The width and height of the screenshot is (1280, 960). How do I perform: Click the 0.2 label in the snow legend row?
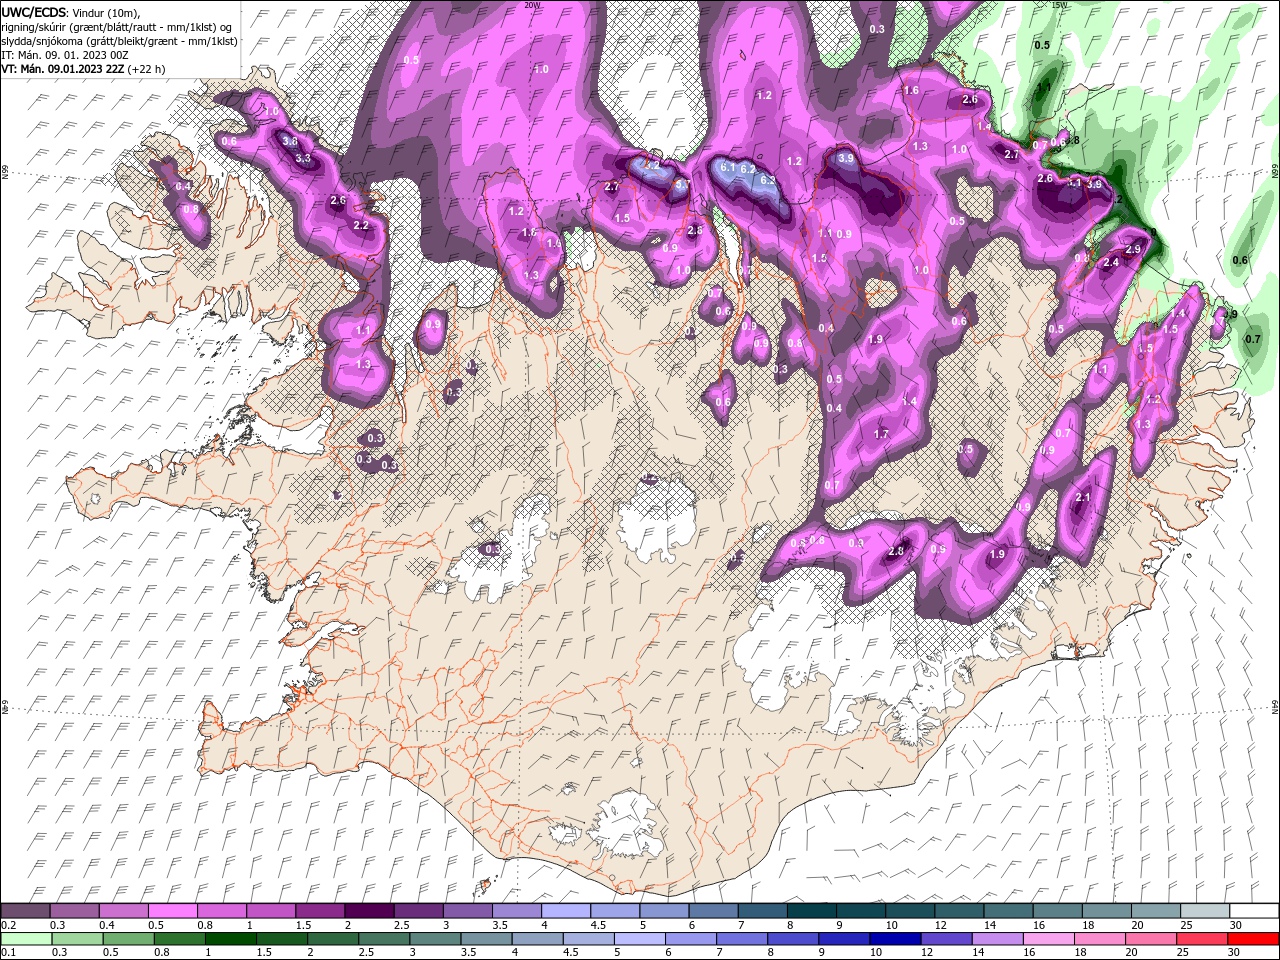[8, 925]
